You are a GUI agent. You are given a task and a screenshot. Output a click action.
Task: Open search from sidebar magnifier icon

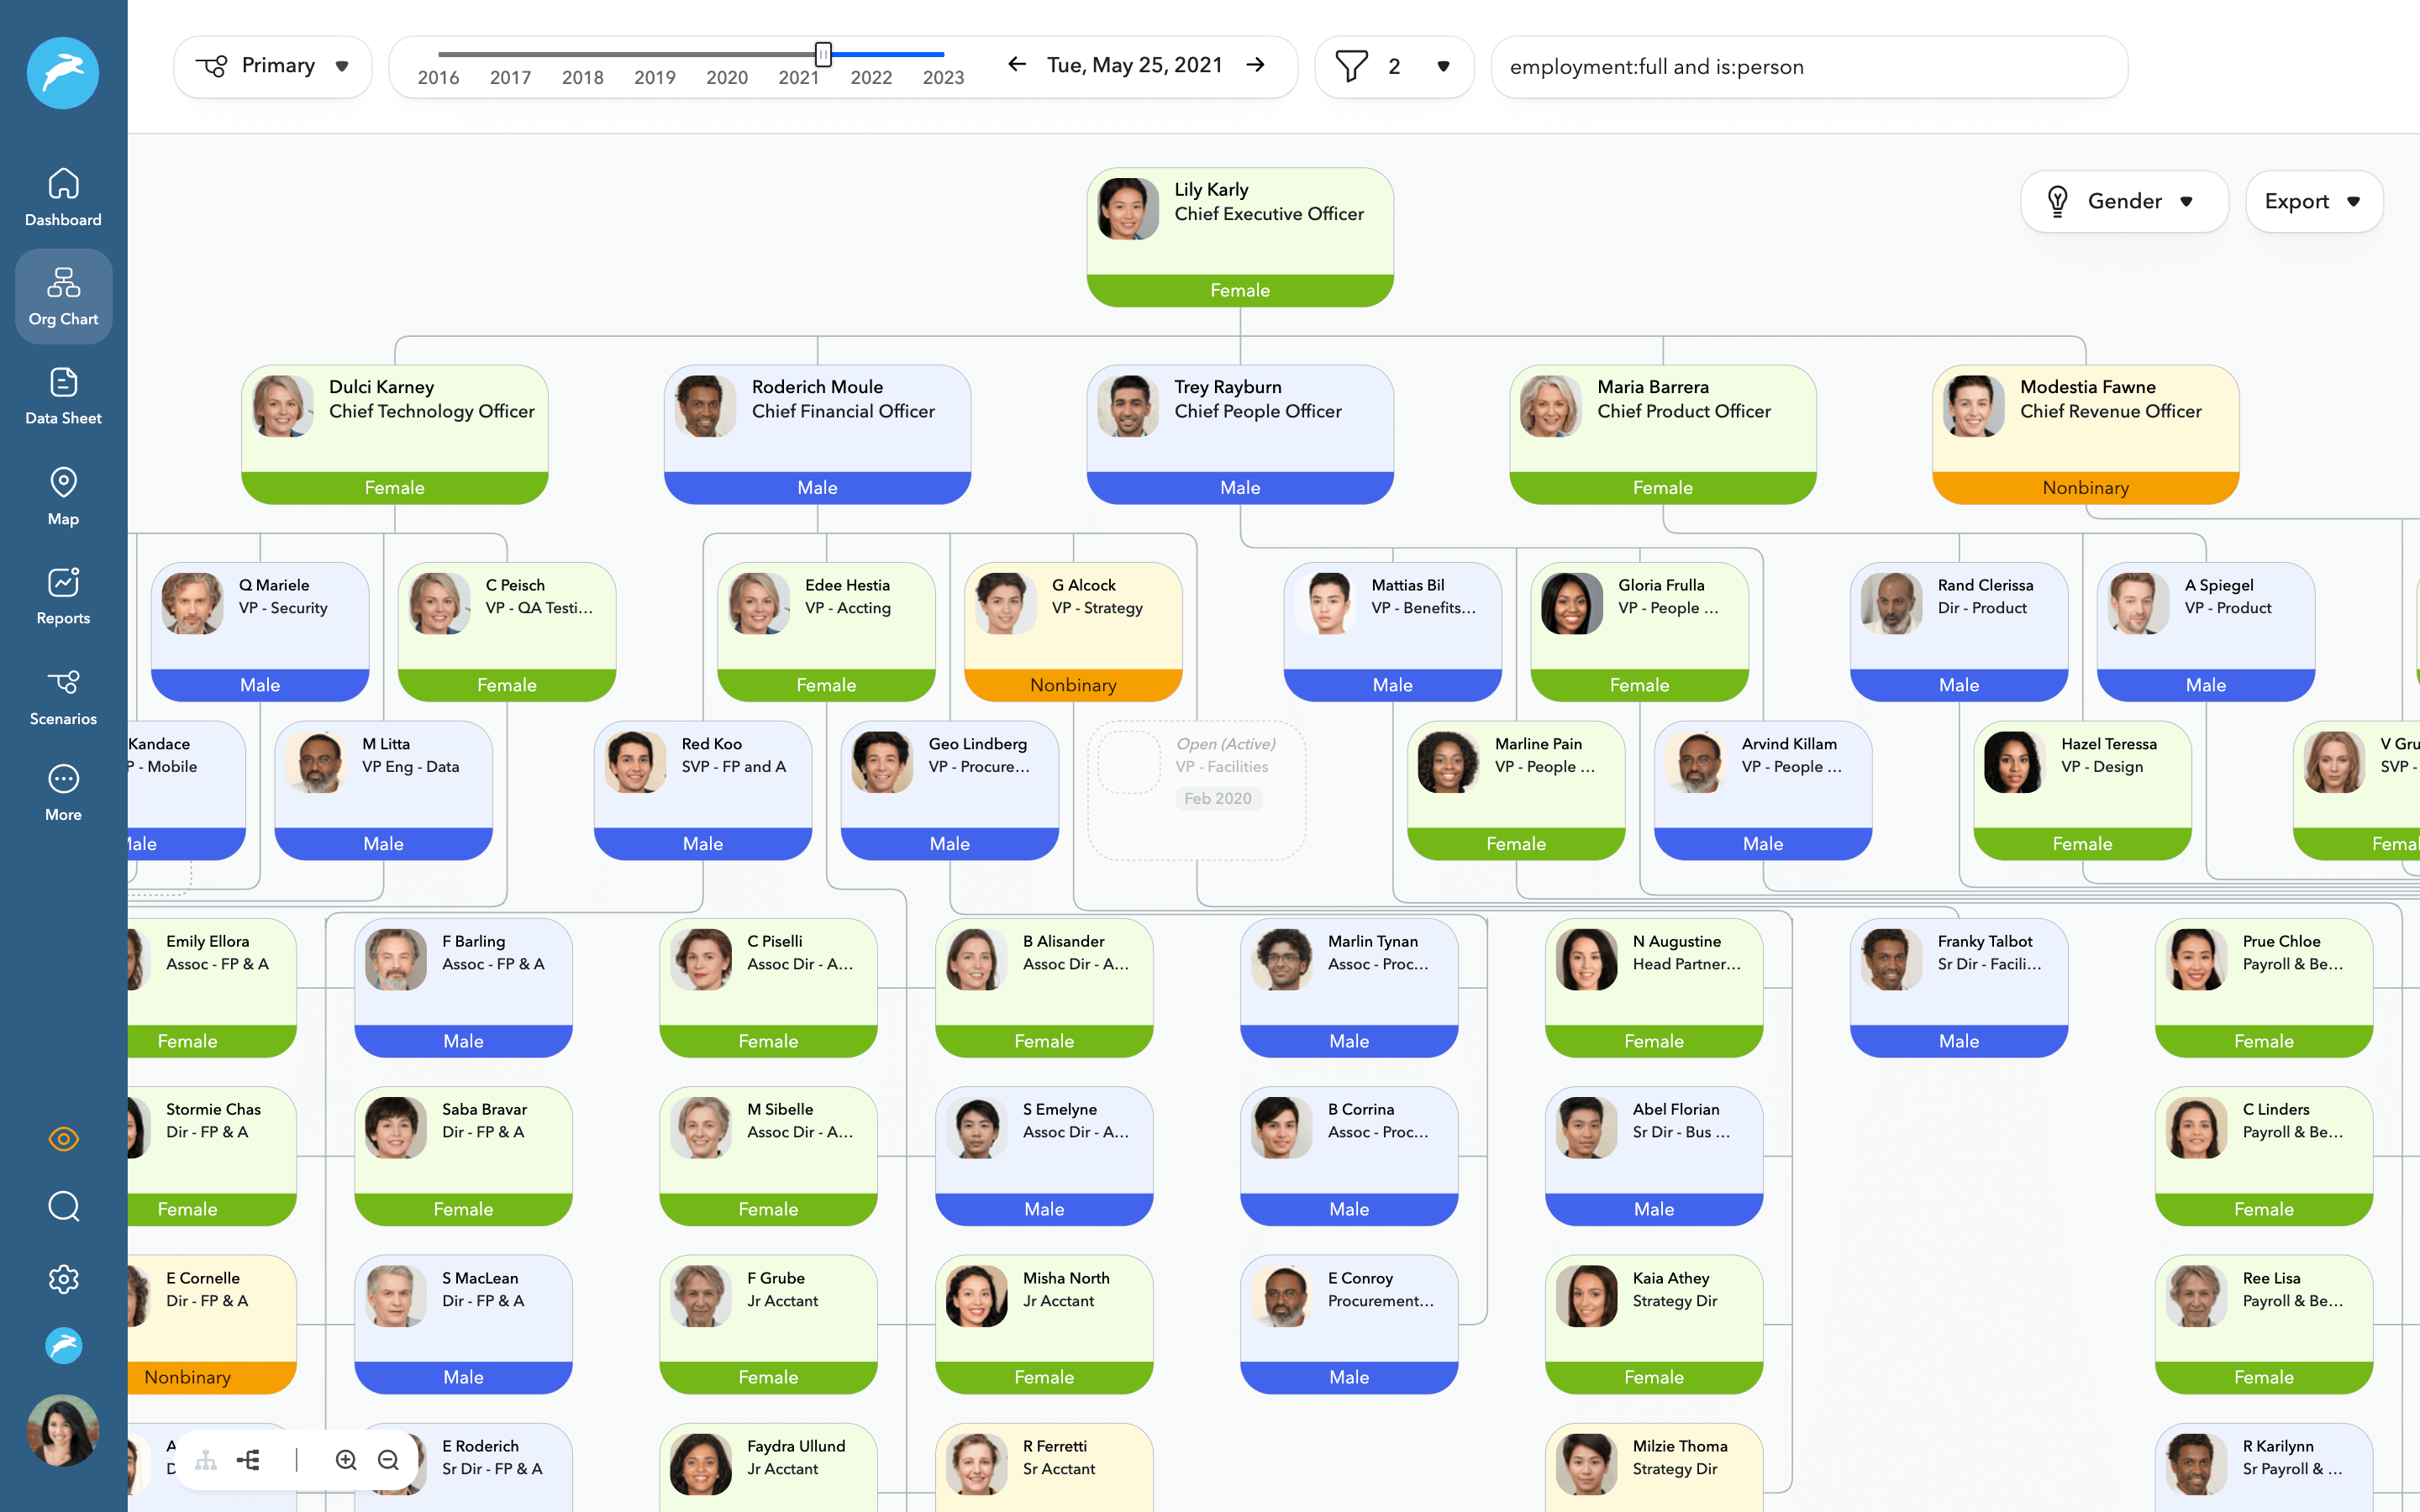pos(63,1207)
